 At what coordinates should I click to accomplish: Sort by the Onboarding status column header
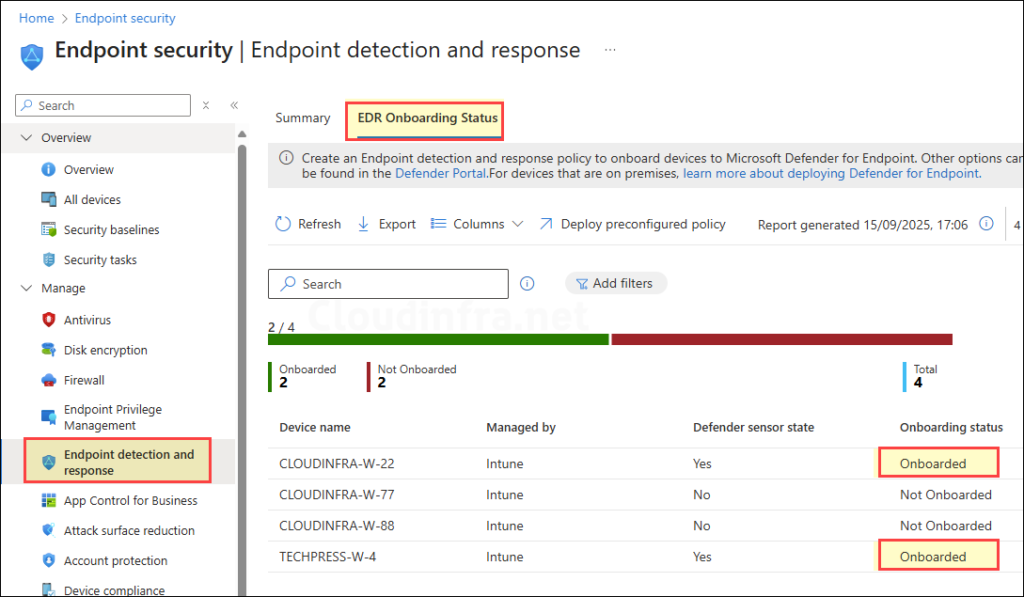pos(951,427)
